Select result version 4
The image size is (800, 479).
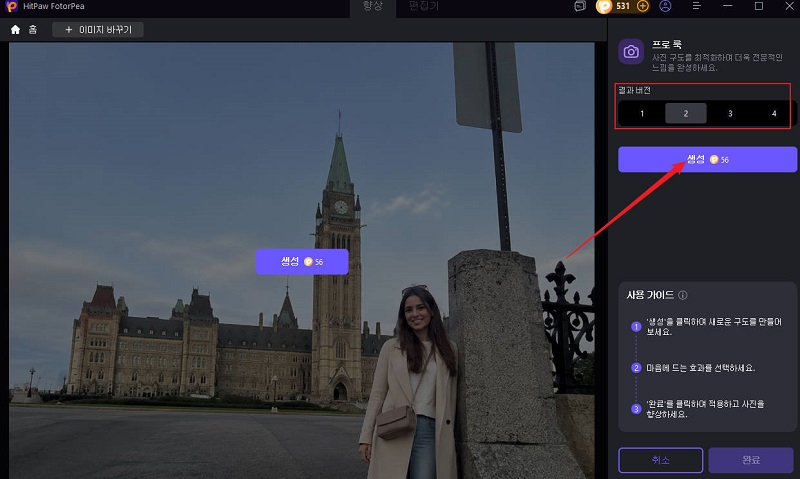[774, 113]
